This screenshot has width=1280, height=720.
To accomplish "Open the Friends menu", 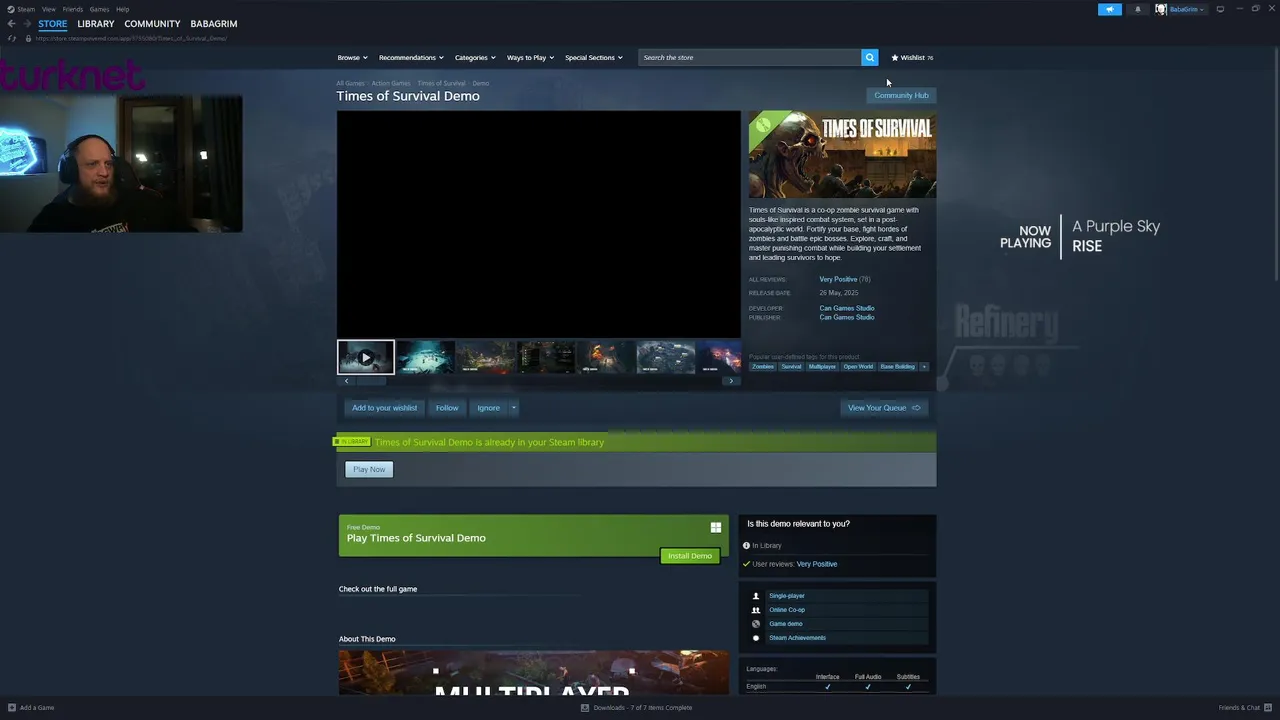I will point(73,9).
